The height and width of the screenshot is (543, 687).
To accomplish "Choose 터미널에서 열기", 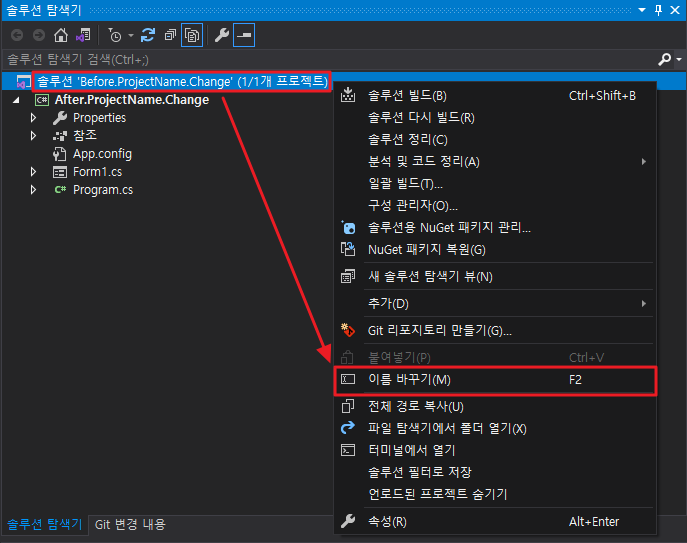I will 495,450.
